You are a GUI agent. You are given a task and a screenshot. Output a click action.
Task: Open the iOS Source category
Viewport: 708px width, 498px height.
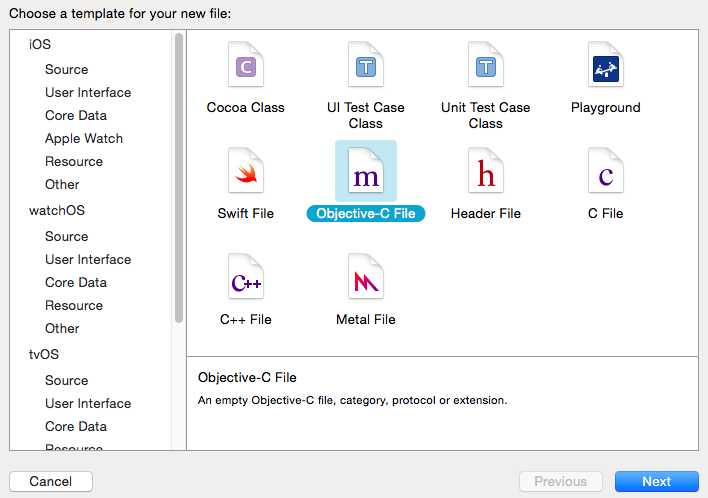click(66, 69)
